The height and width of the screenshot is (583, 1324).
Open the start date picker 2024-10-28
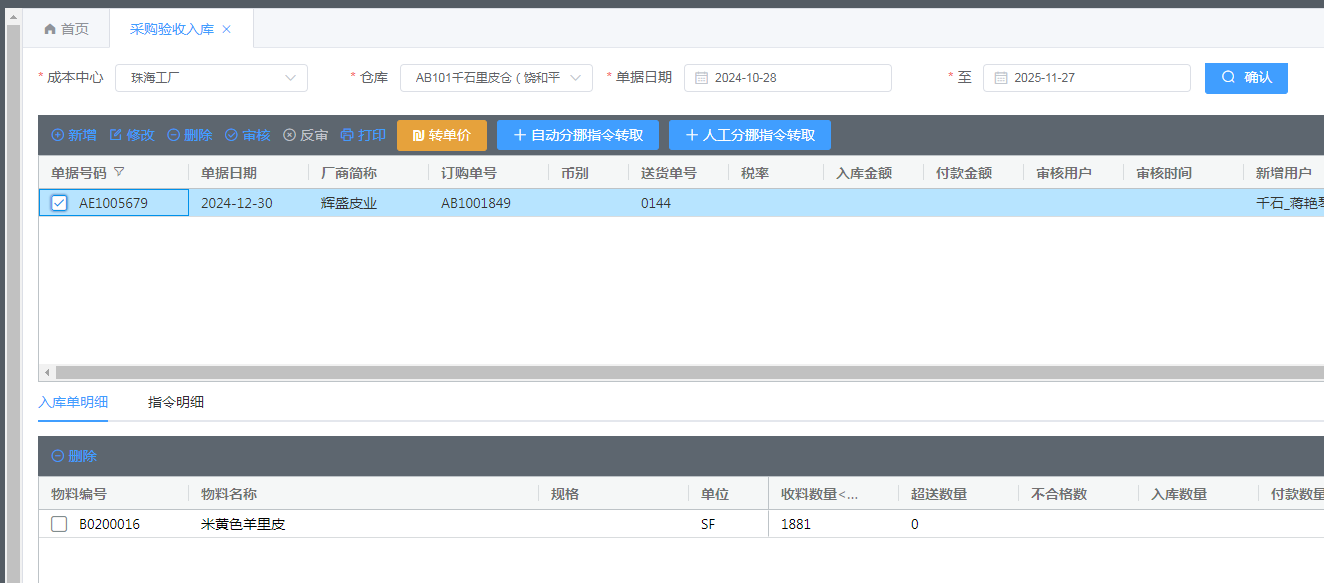point(787,78)
